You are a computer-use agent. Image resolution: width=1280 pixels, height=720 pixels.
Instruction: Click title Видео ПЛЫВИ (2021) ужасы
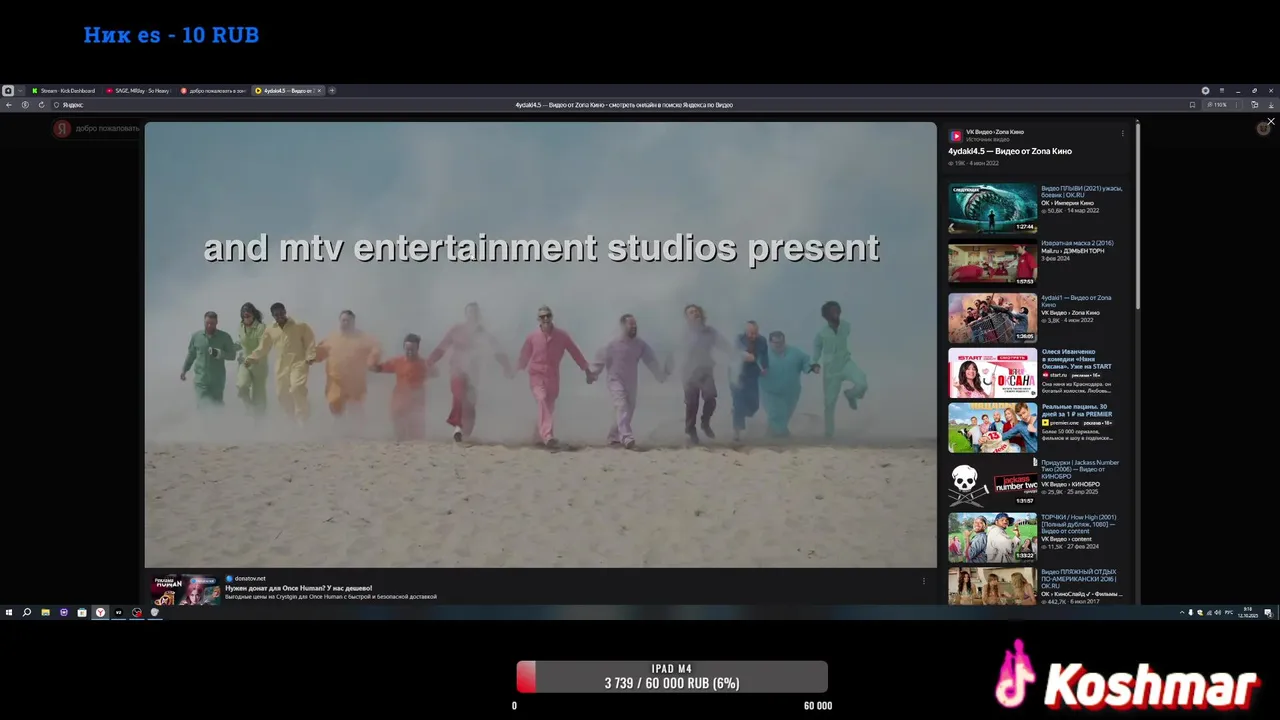1081,191
